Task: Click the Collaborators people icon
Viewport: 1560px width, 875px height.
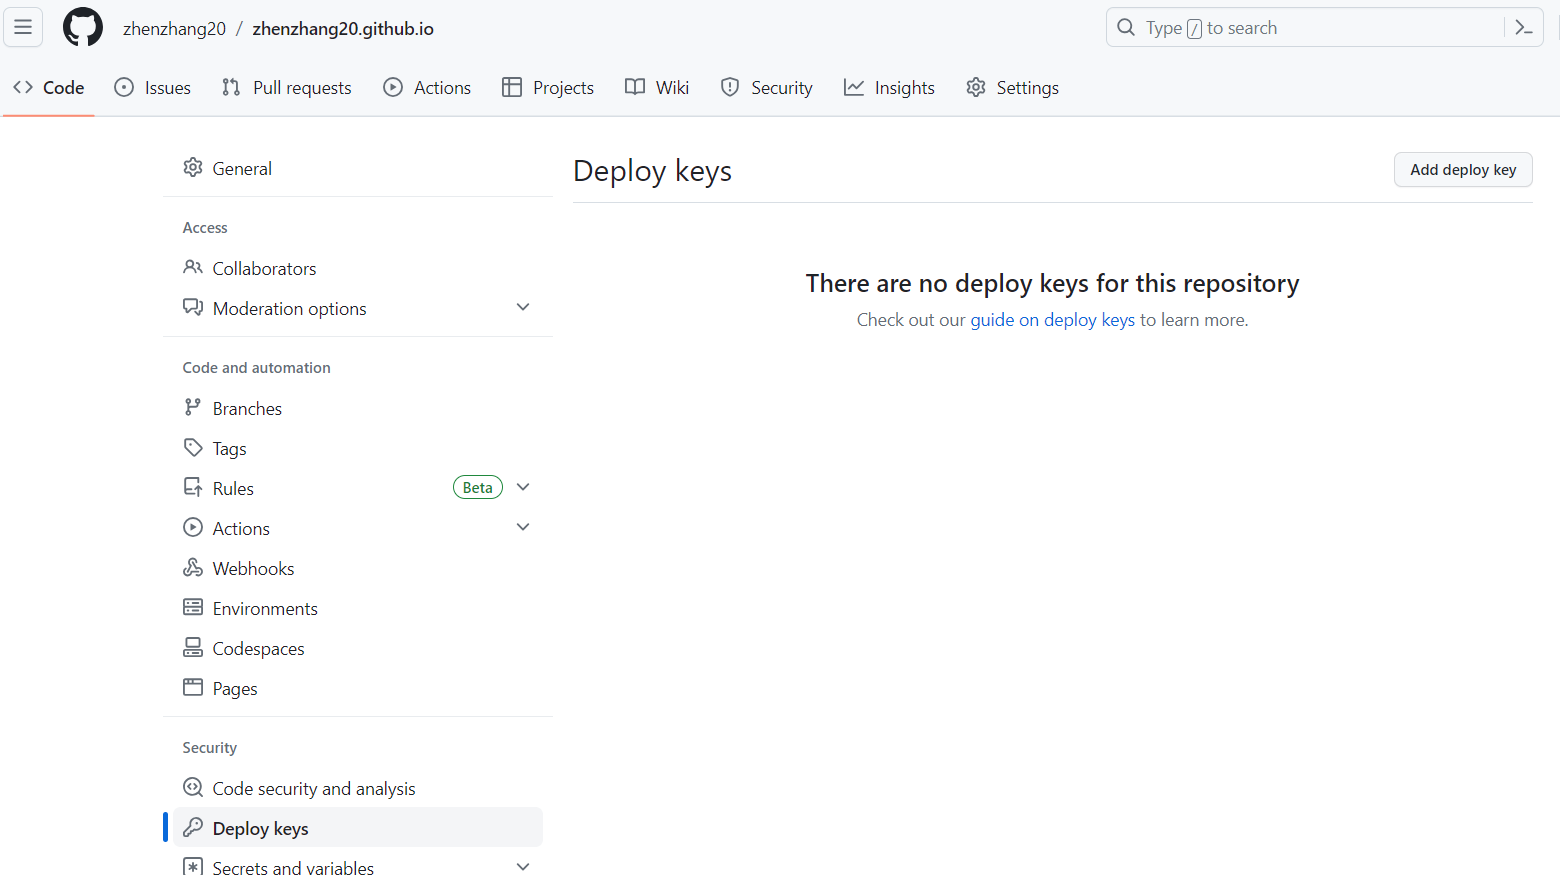Action: point(193,268)
